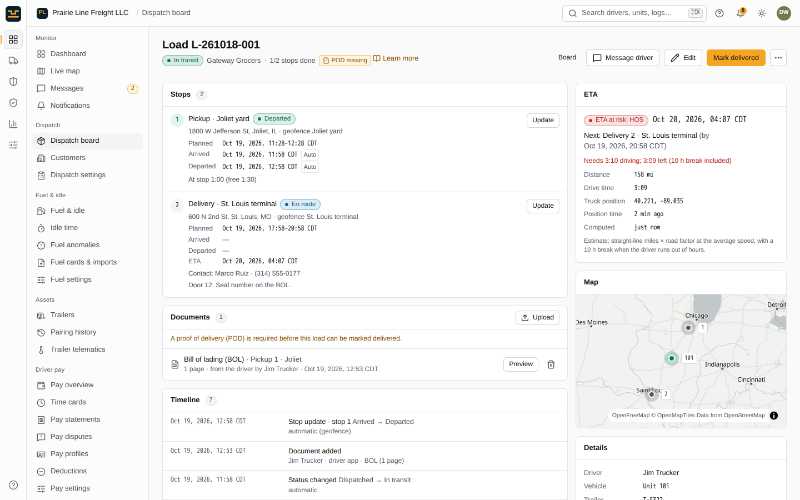Click the Bill of lading document file icon

(x=174, y=364)
